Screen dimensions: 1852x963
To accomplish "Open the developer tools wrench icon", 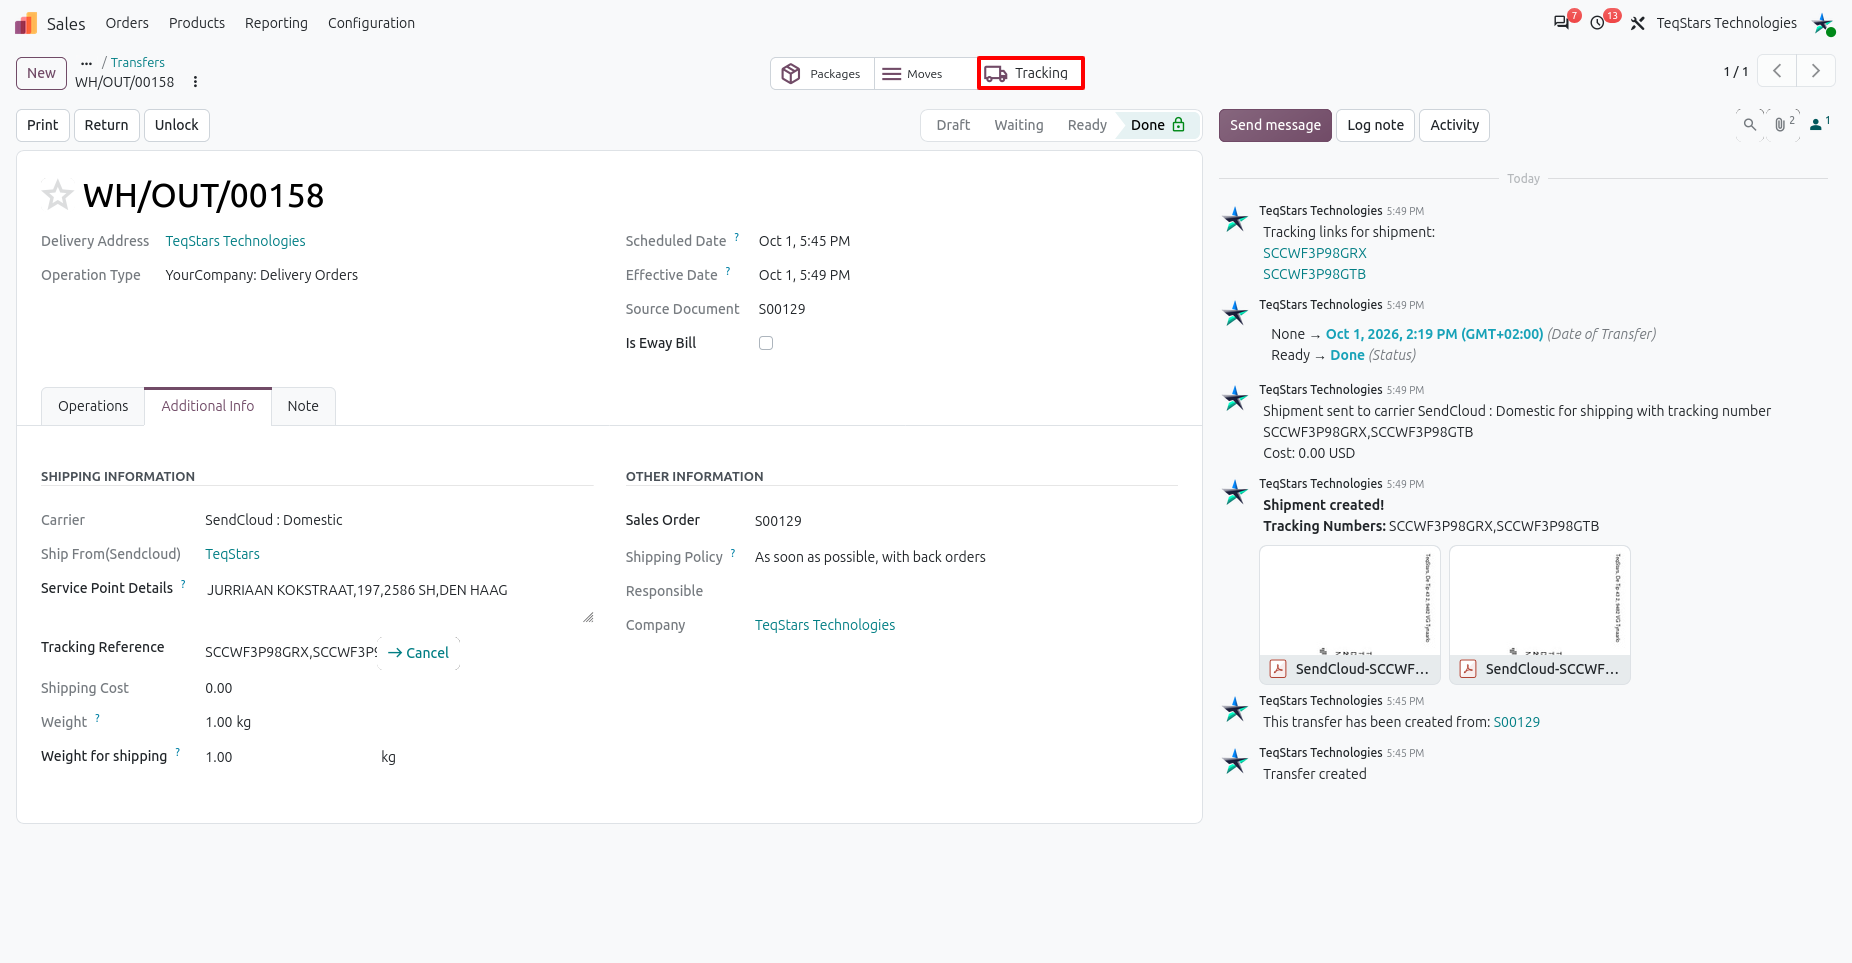I will [1637, 23].
